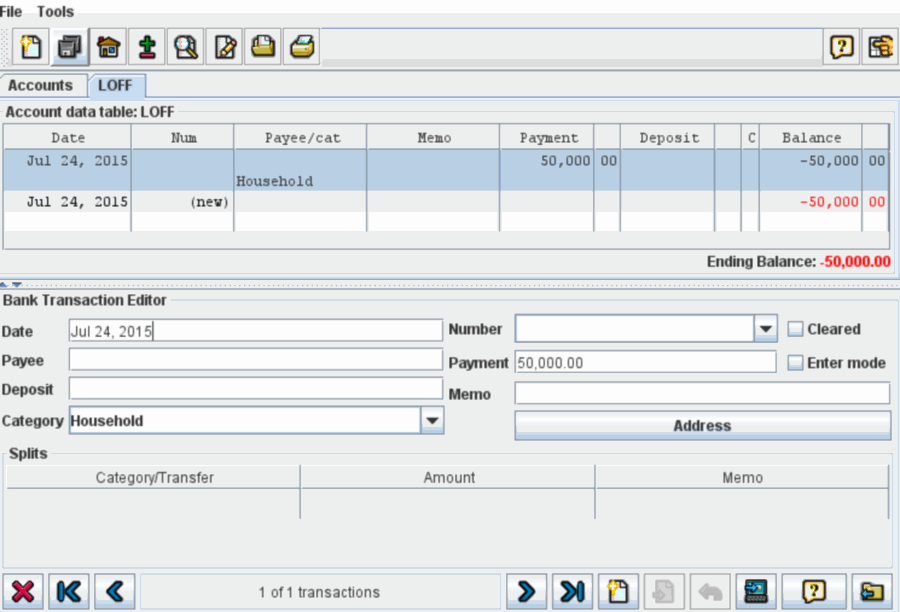
Task: Click the accounts windows toolbar icon
Action: pos(69,47)
